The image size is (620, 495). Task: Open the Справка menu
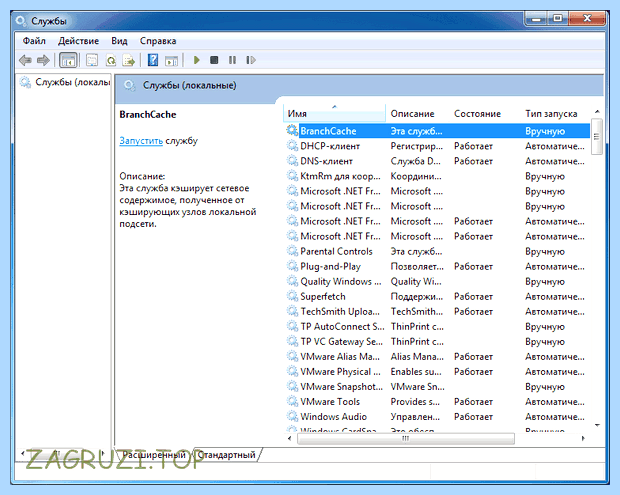point(158,41)
